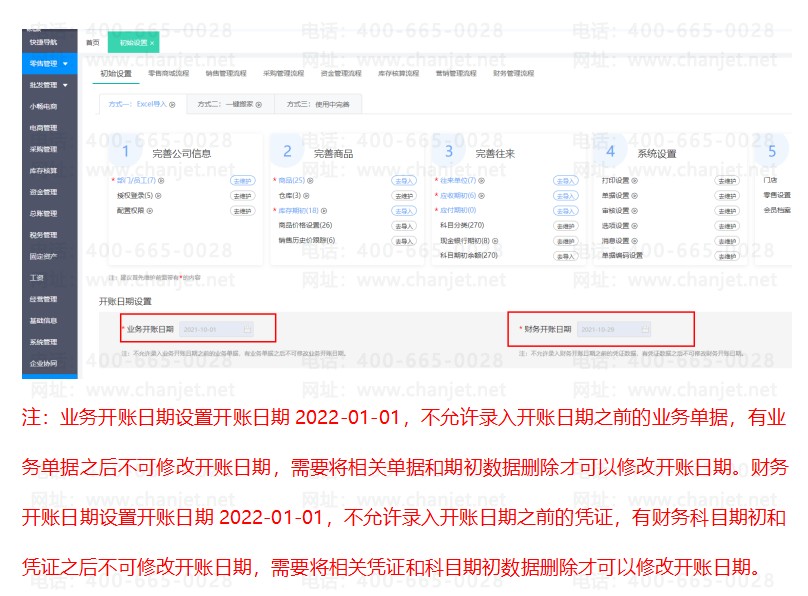Image resolution: width=808 pixels, height=596 pixels.
Task: Open 资金管理 in the sidebar
Action: tap(43, 192)
